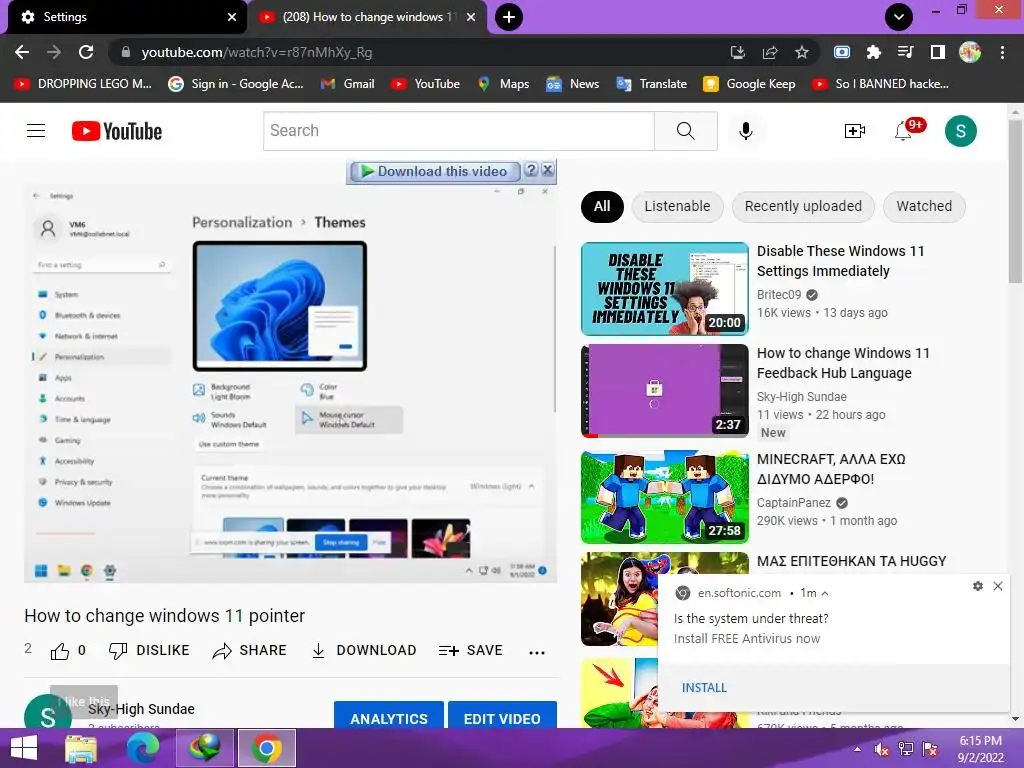This screenshot has height=768, width=1024.
Task: Click the DISLIKE button
Action: [x=149, y=650]
